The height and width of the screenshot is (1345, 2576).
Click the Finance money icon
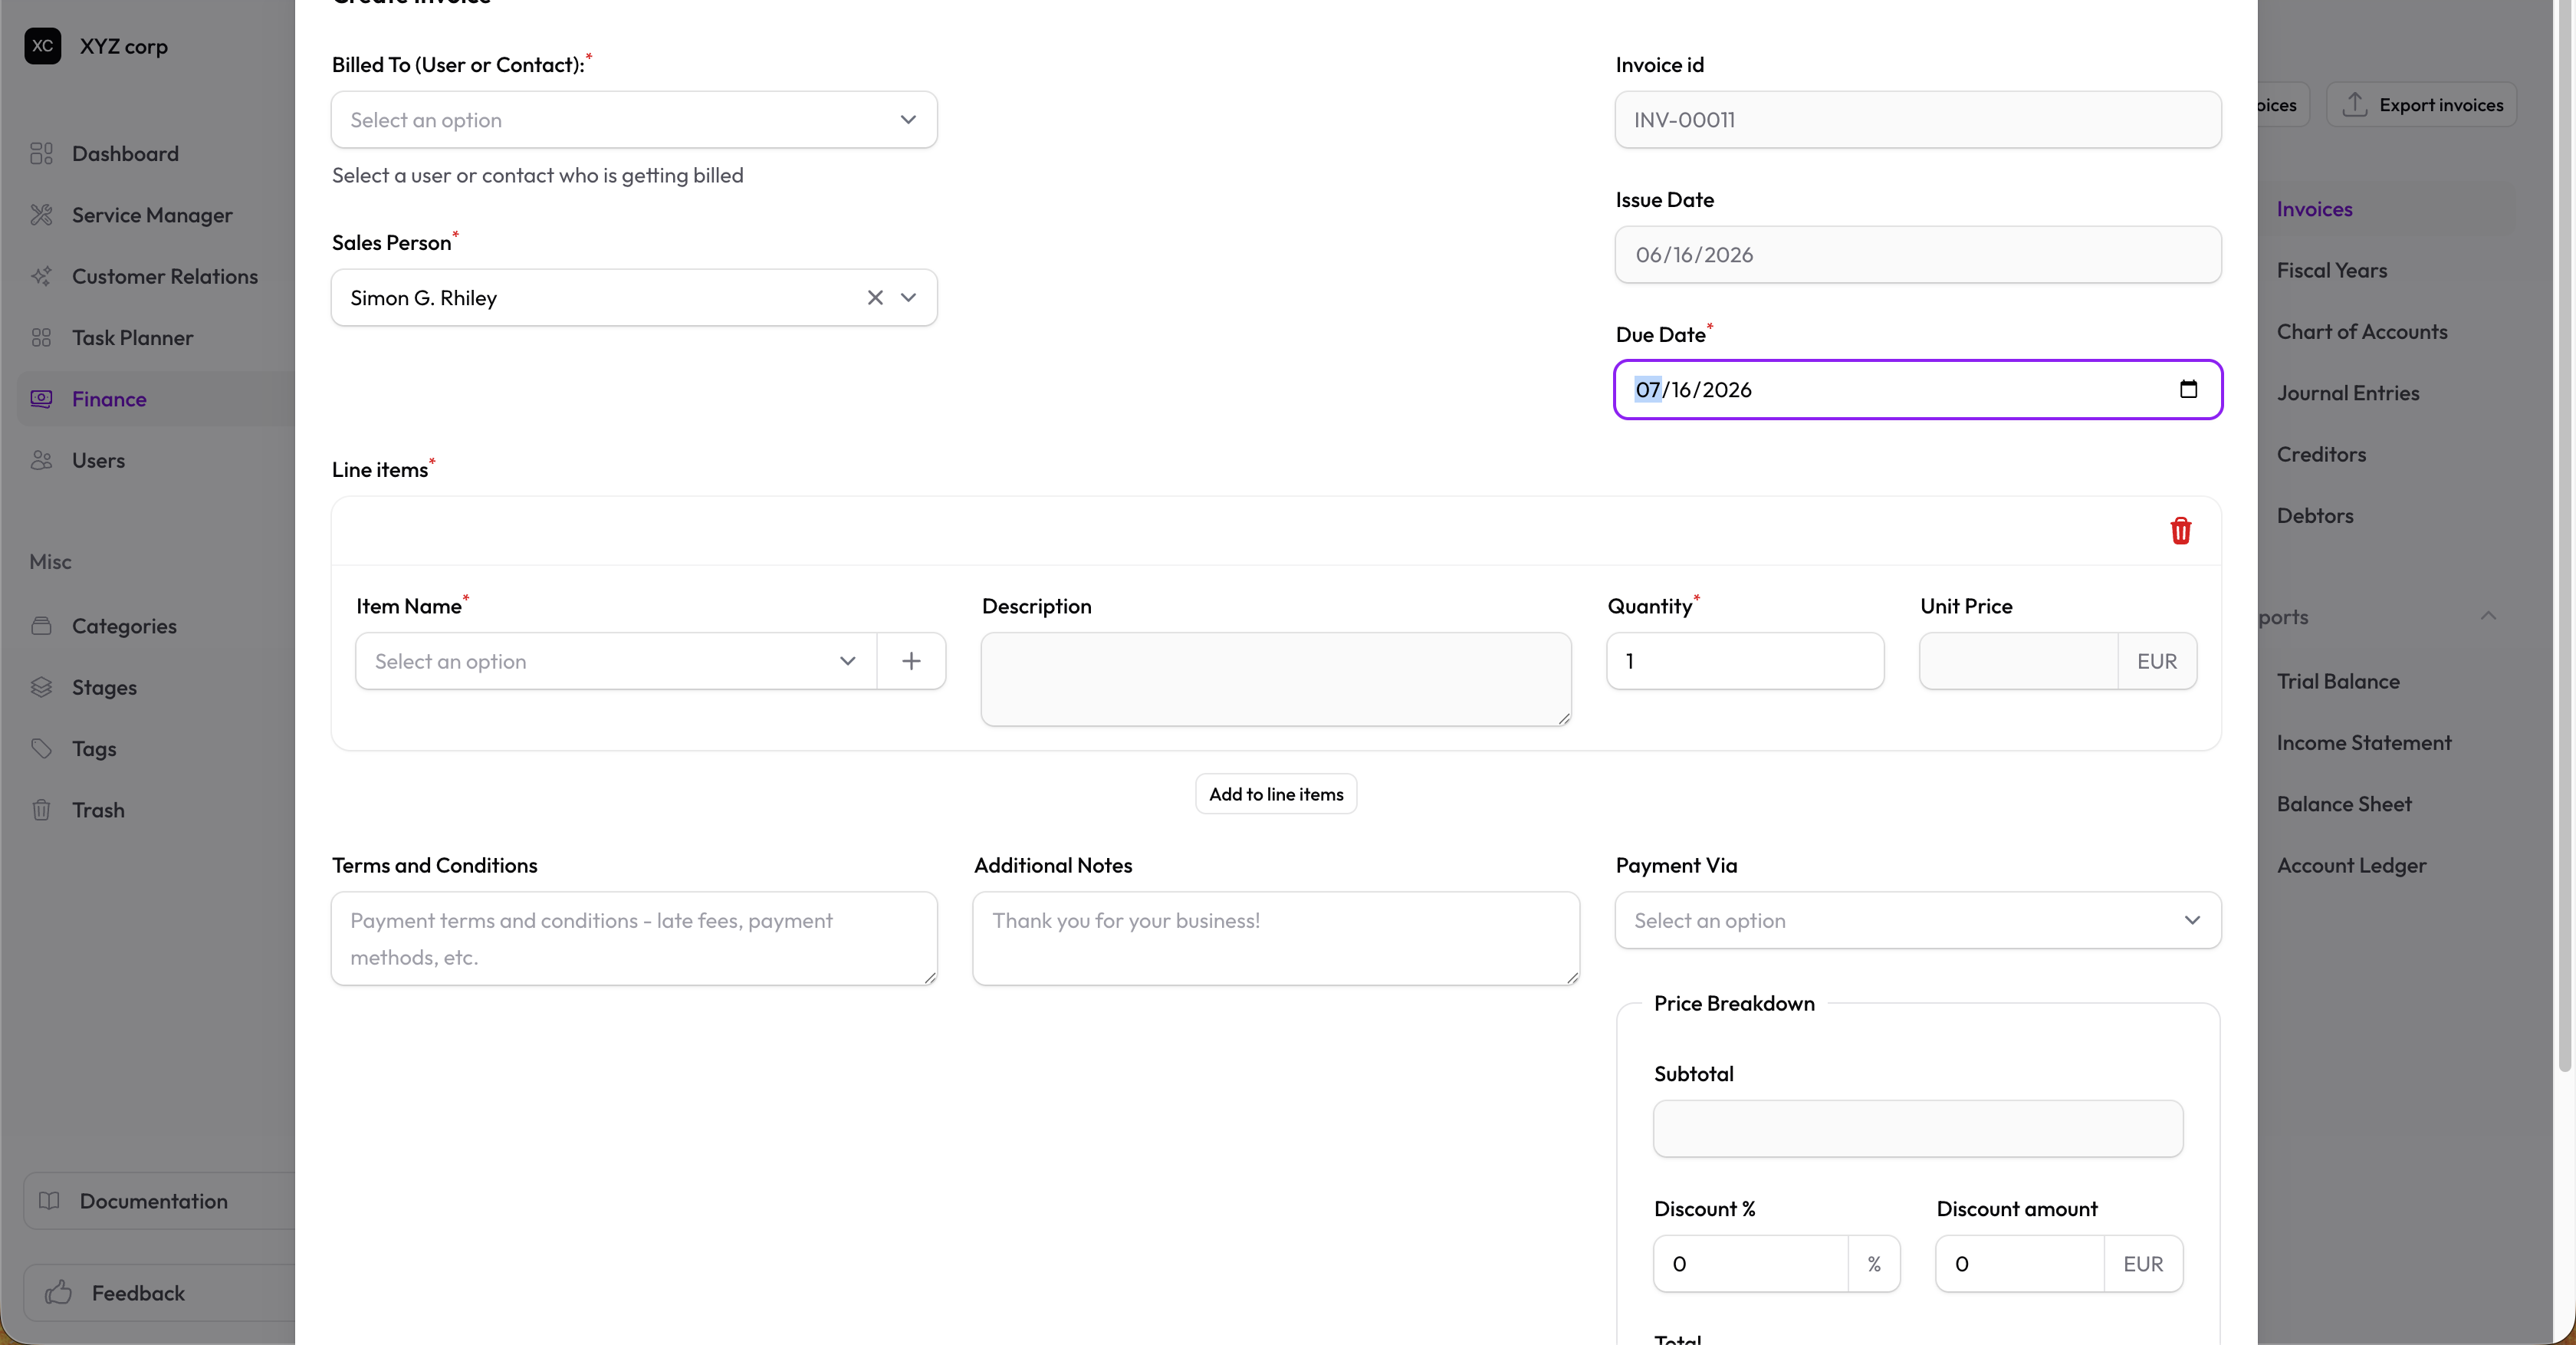(x=41, y=399)
